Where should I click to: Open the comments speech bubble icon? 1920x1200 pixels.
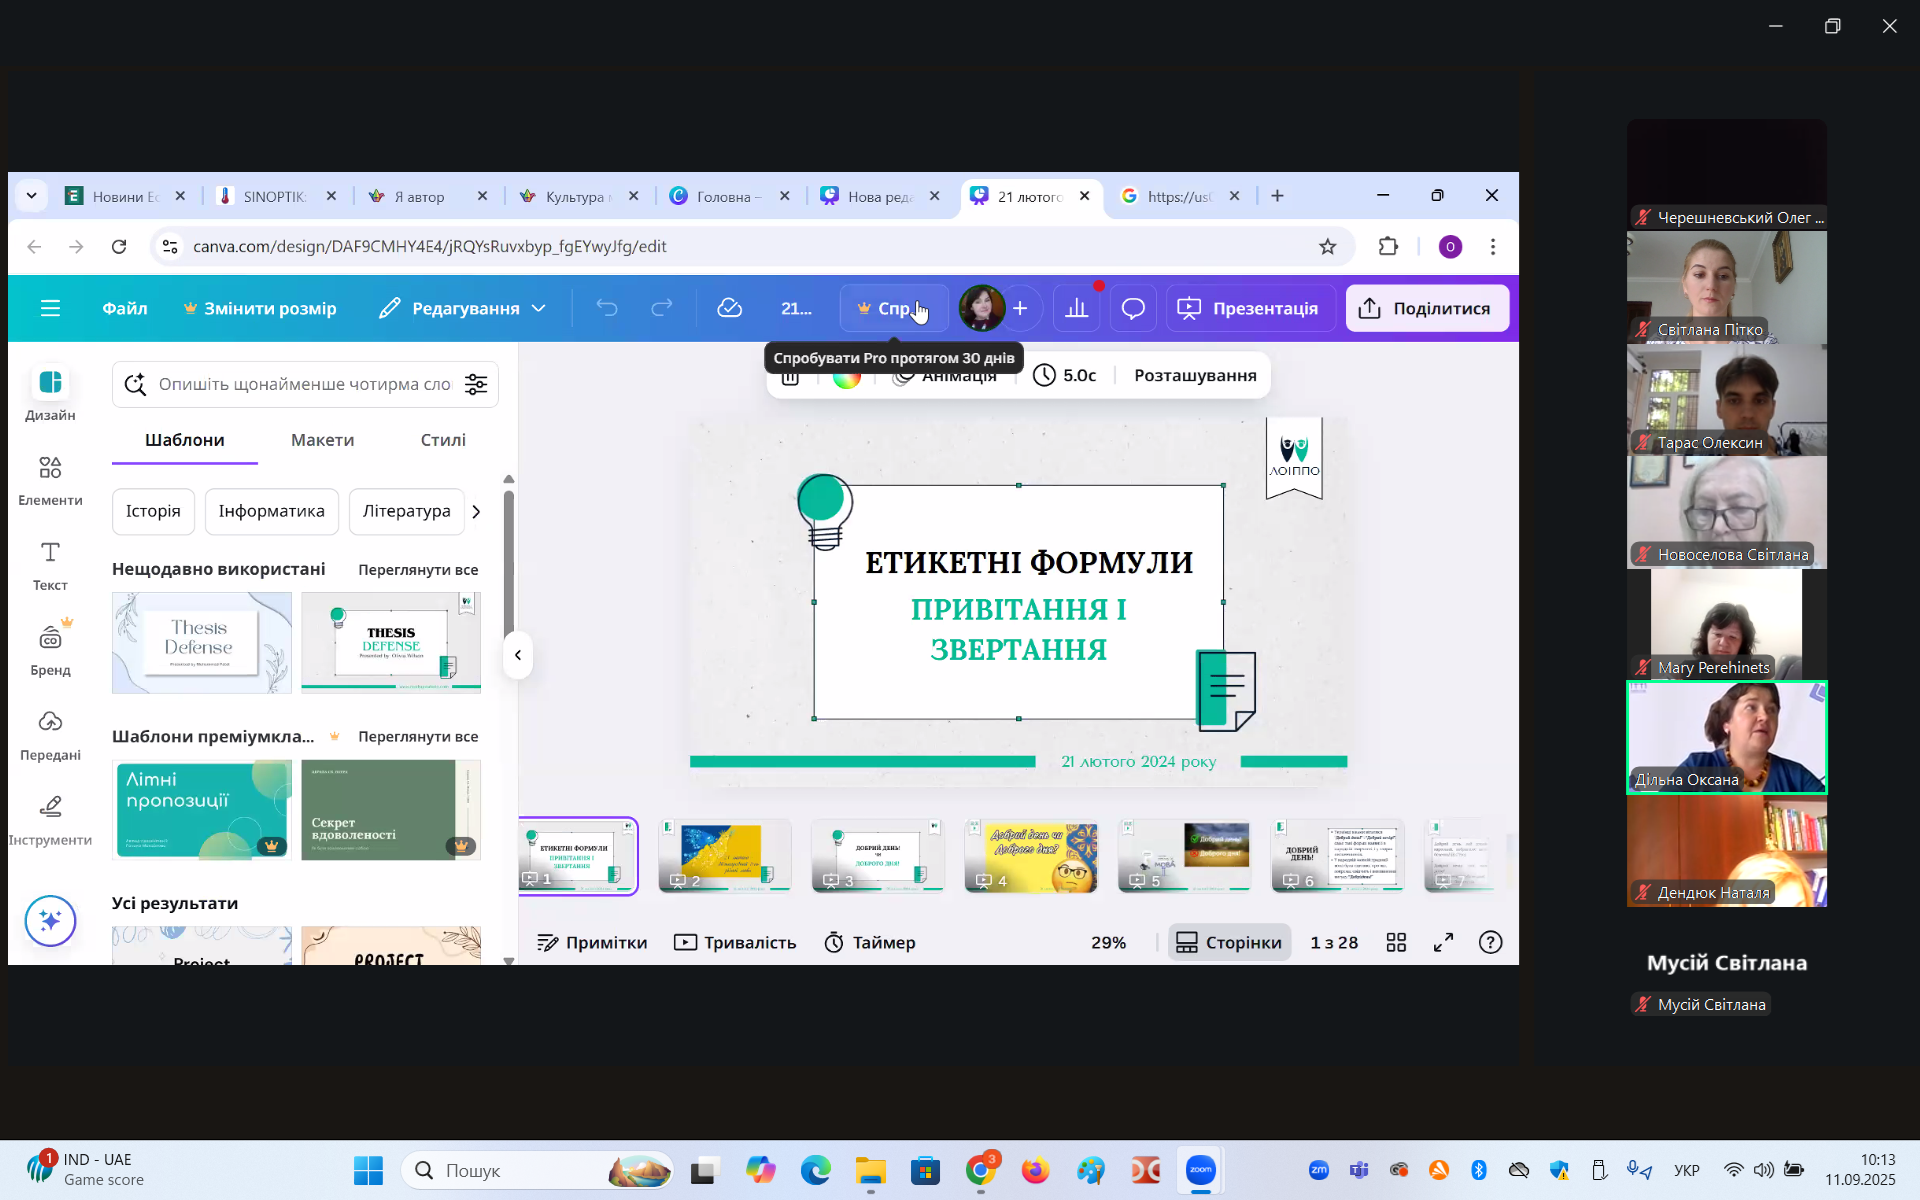(1132, 308)
